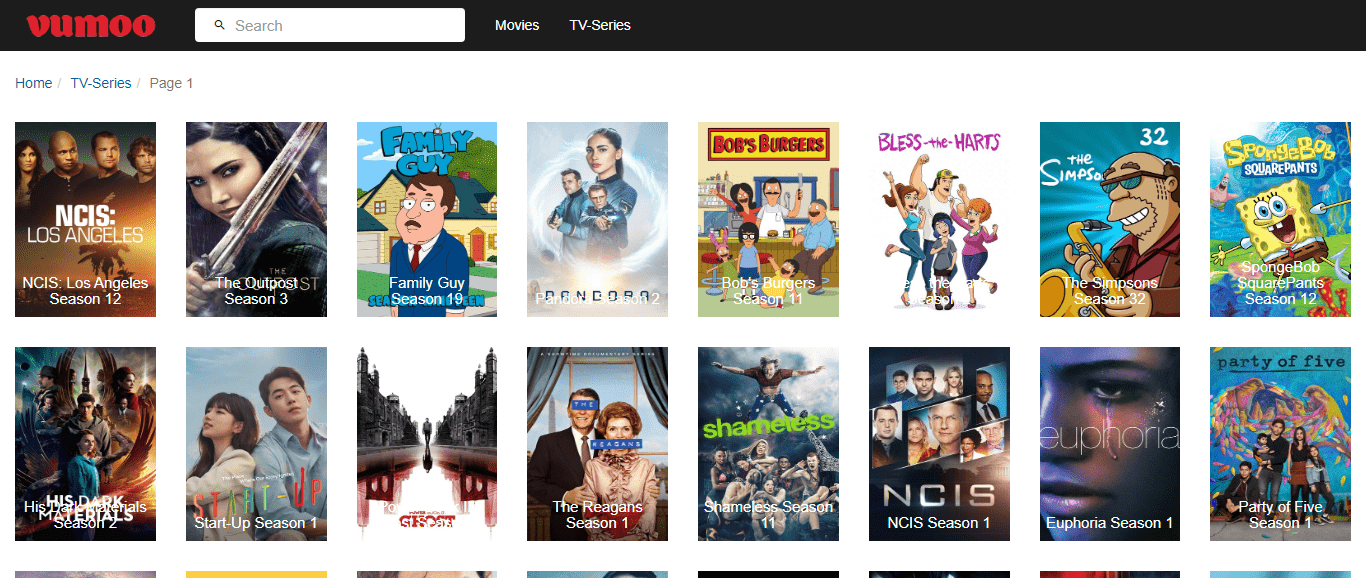The width and height of the screenshot is (1366, 578).
Task: Open His Dark Materials Season 2 poster
Action: (x=85, y=444)
